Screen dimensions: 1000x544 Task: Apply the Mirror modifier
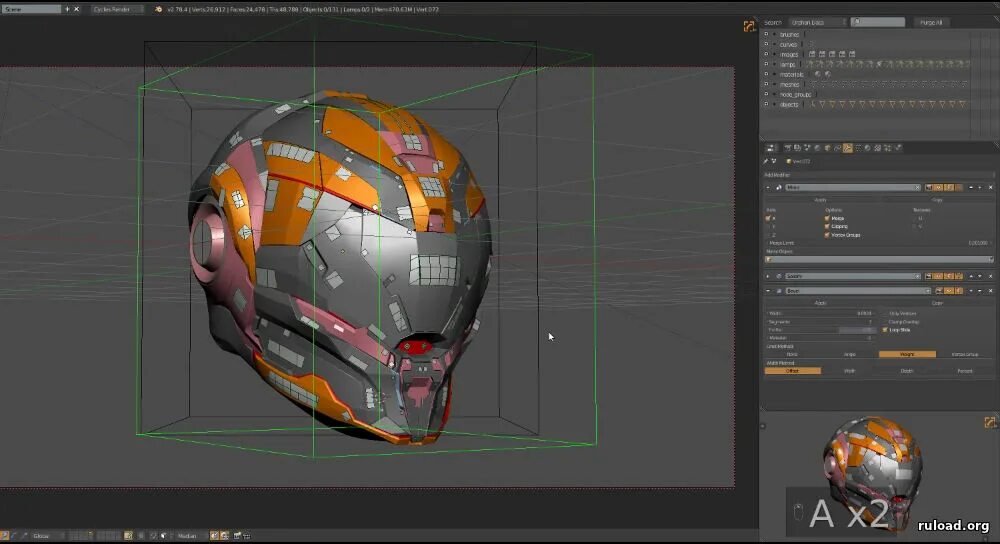click(821, 200)
